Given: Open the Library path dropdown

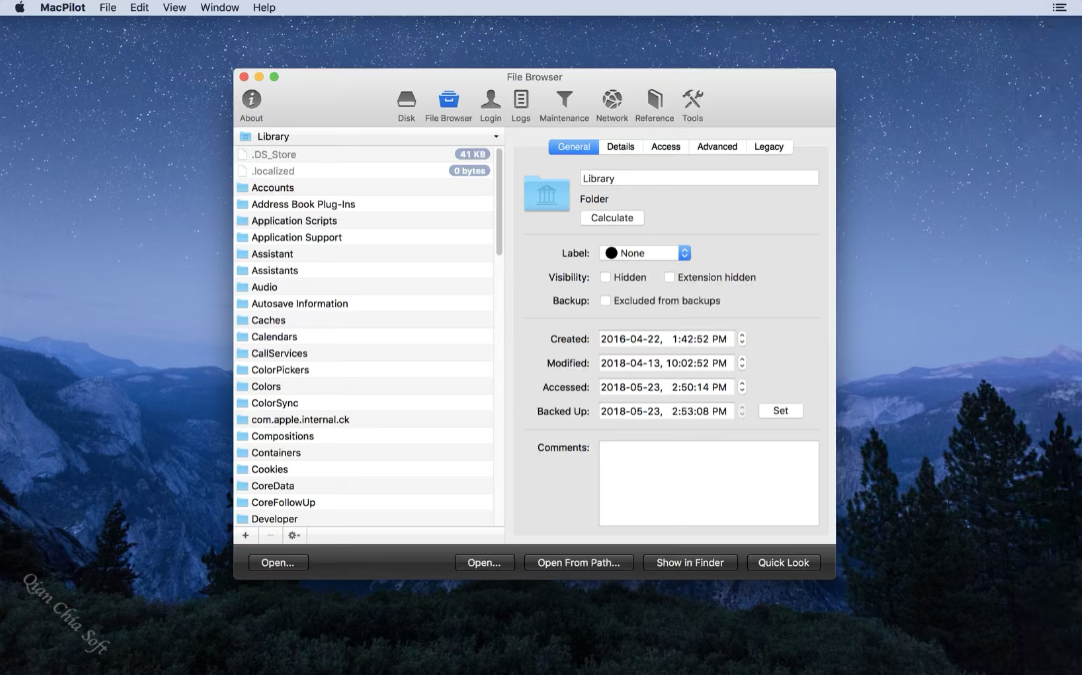Looking at the screenshot, I should (x=369, y=137).
